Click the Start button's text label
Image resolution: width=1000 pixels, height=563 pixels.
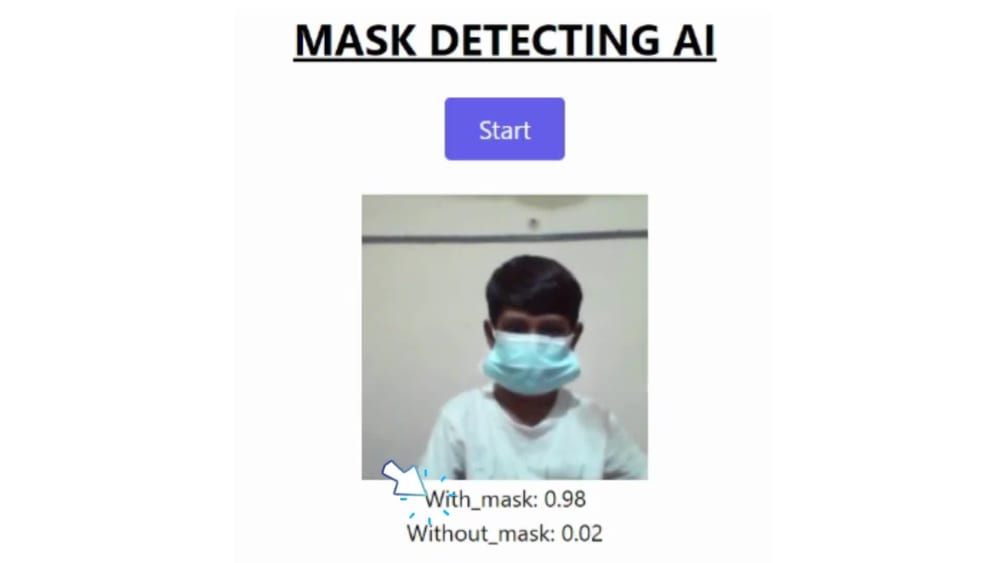(504, 130)
